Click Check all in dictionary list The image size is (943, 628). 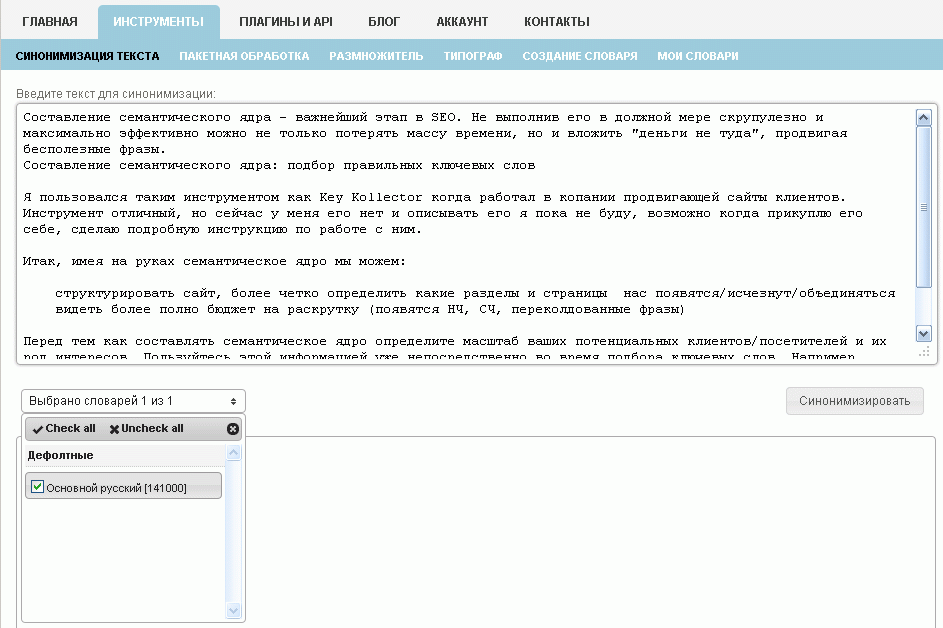[64, 428]
